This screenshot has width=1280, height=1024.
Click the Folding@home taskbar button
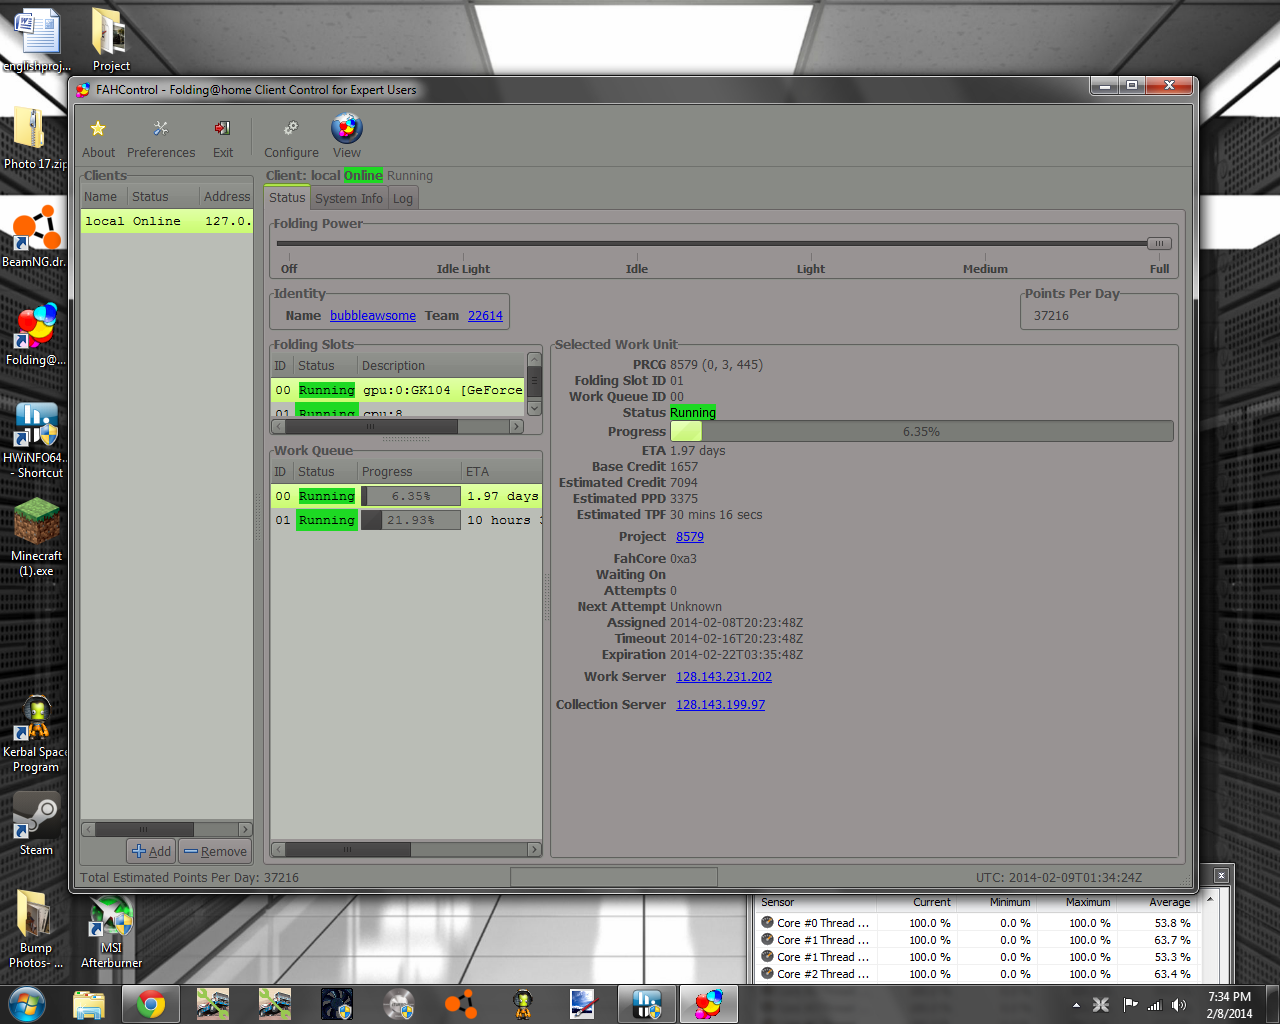coord(709,1004)
